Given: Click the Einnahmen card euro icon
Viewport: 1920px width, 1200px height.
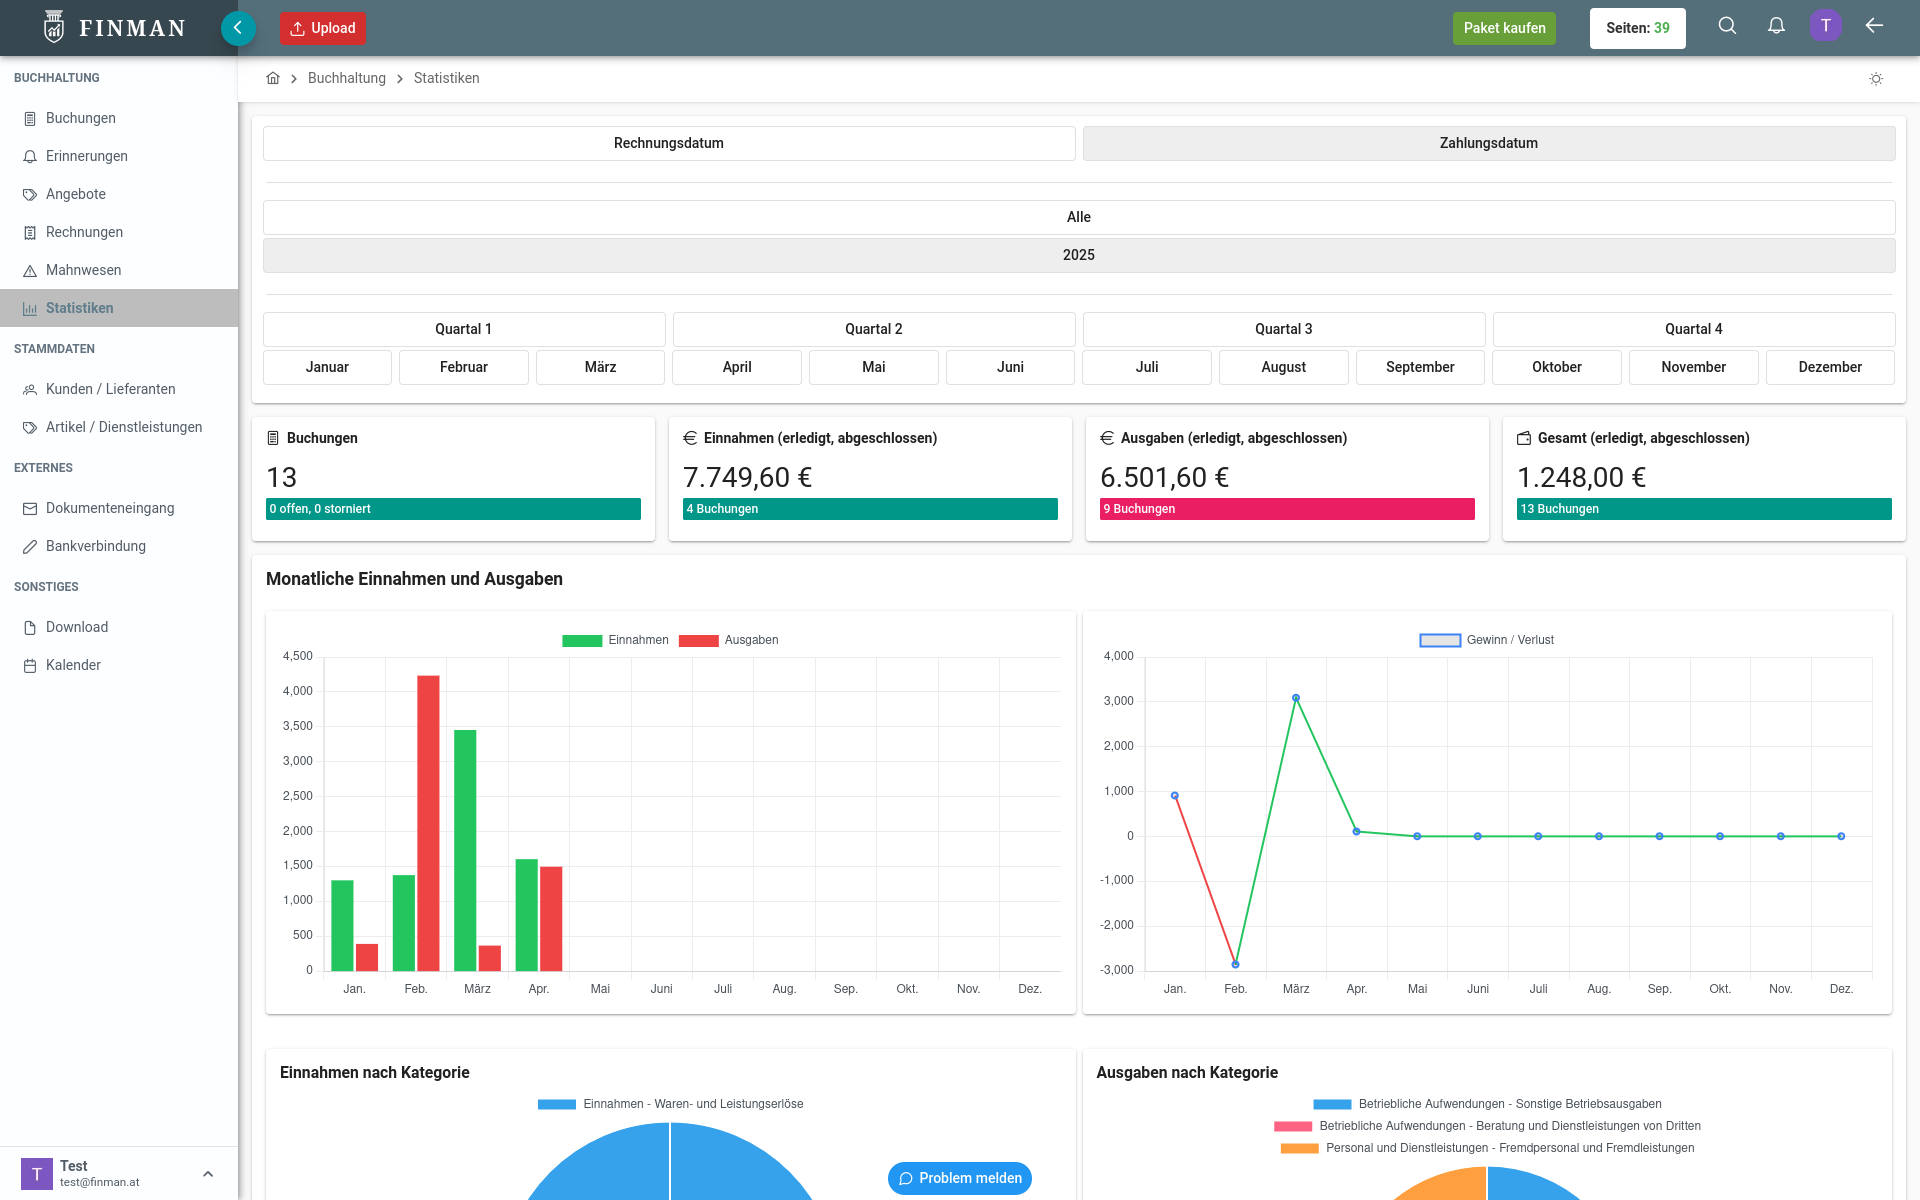Looking at the screenshot, I should click(690, 438).
